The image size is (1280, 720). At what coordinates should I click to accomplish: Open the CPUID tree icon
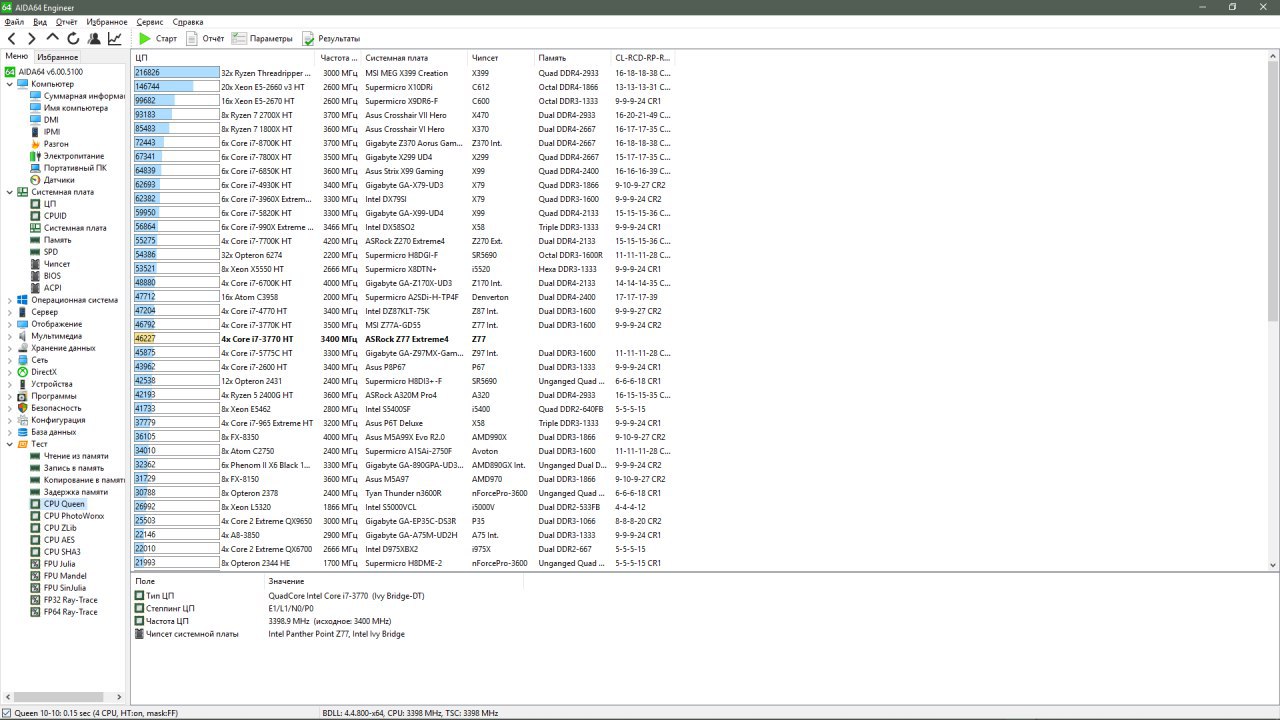[35, 216]
